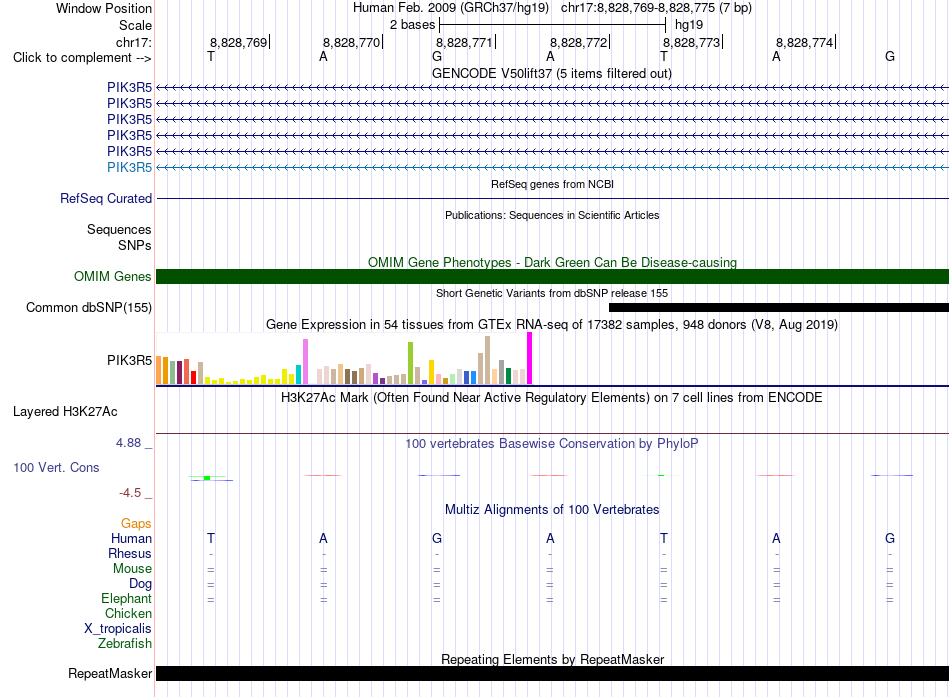Click the tall magenta GTEx expression bar

(x=530, y=358)
